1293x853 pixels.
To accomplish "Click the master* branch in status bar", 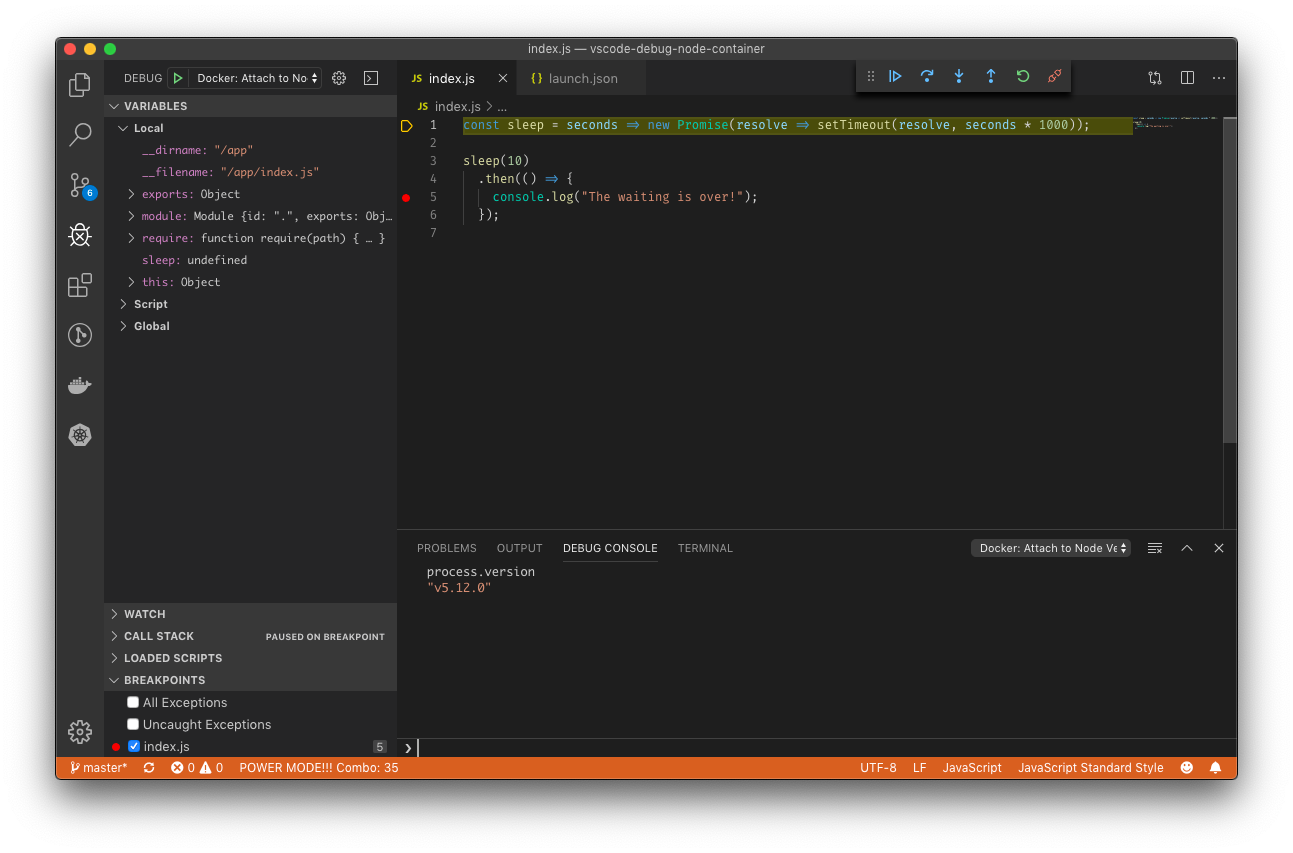I will tap(98, 768).
